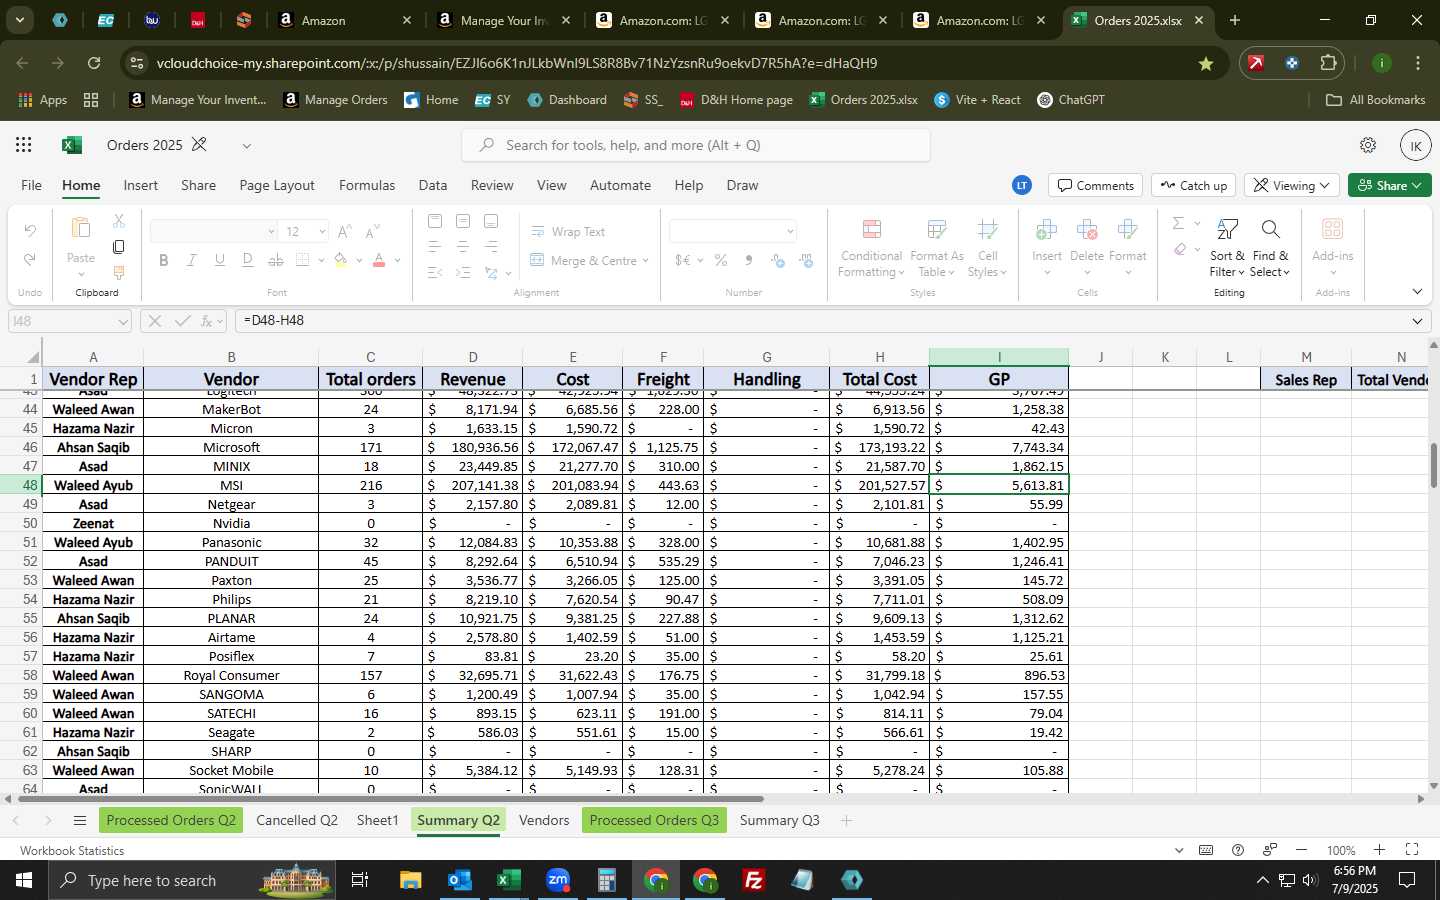Switch to the Vendors sheet tab
1440x900 pixels.
pyautogui.click(x=544, y=820)
